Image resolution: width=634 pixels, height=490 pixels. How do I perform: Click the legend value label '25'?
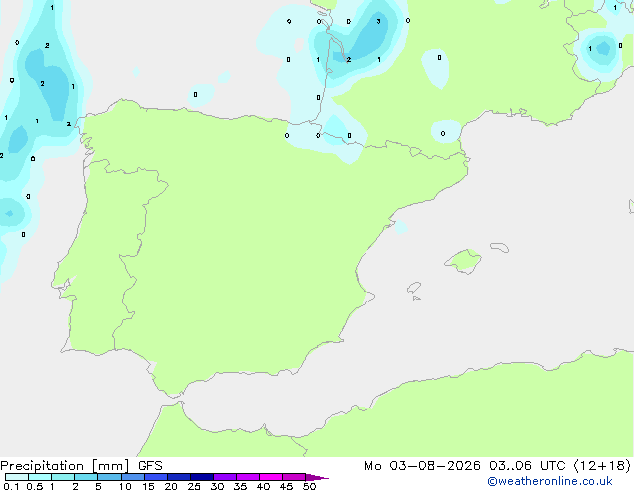click(x=194, y=486)
